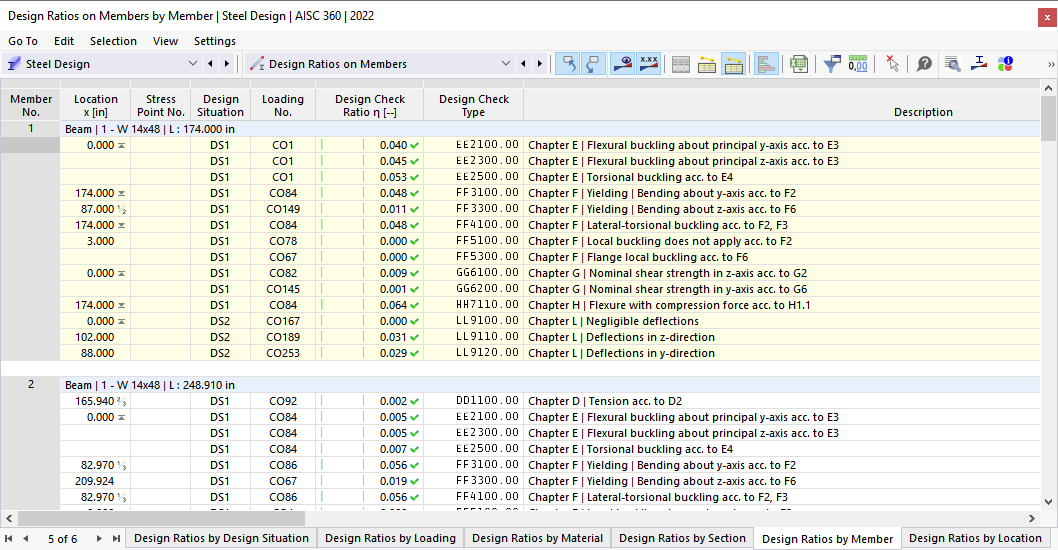1058x550 pixels.
Task: Toggle the highlighted yellow table-with-member icon
Action: coord(733,64)
